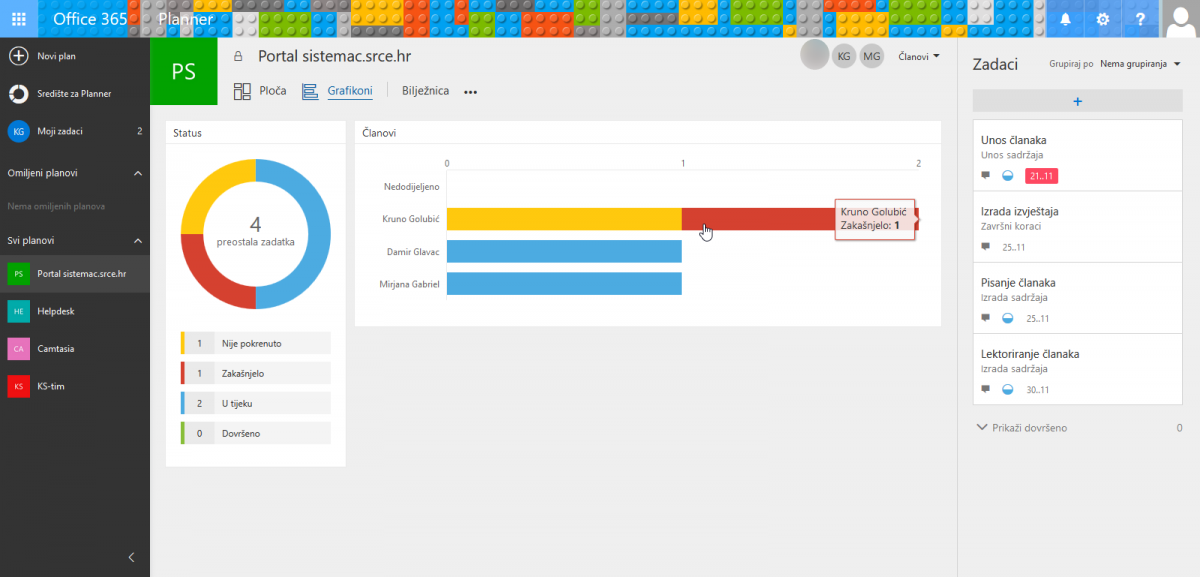This screenshot has width=1200, height=577.
Task: Open the Nema grupiranja grouping dropdown
Action: pos(1140,64)
